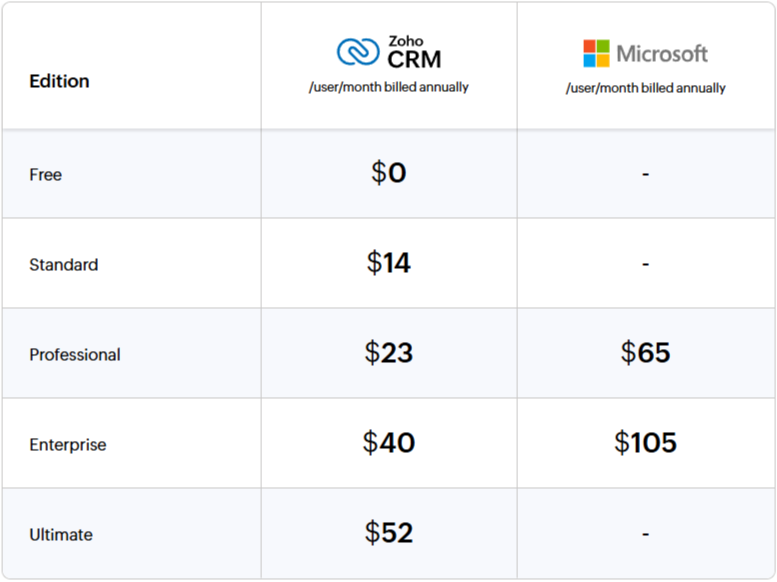Click the Standard edition row label

click(x=64, y=265)
